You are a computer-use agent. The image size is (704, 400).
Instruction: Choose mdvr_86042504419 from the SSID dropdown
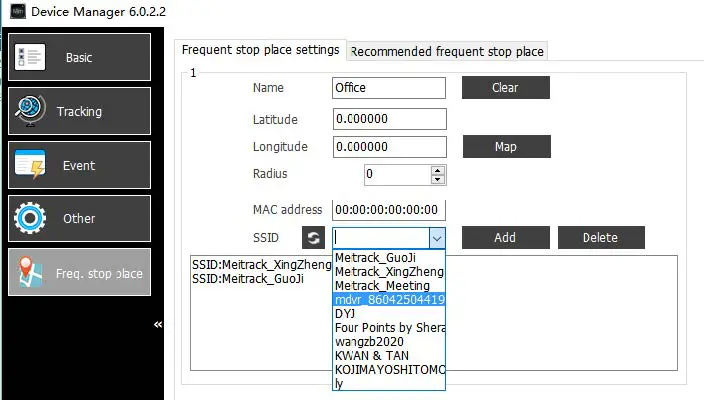pyautogui.click(x=389, y=299)
